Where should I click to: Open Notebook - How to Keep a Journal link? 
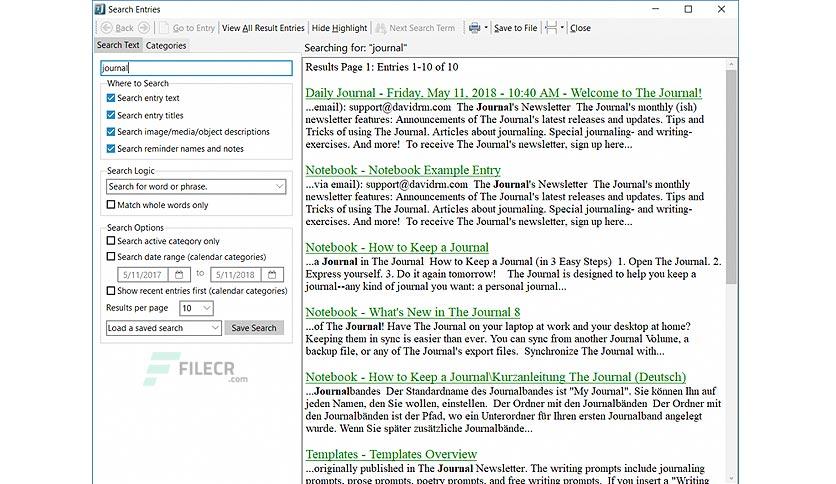coord(397,247)
